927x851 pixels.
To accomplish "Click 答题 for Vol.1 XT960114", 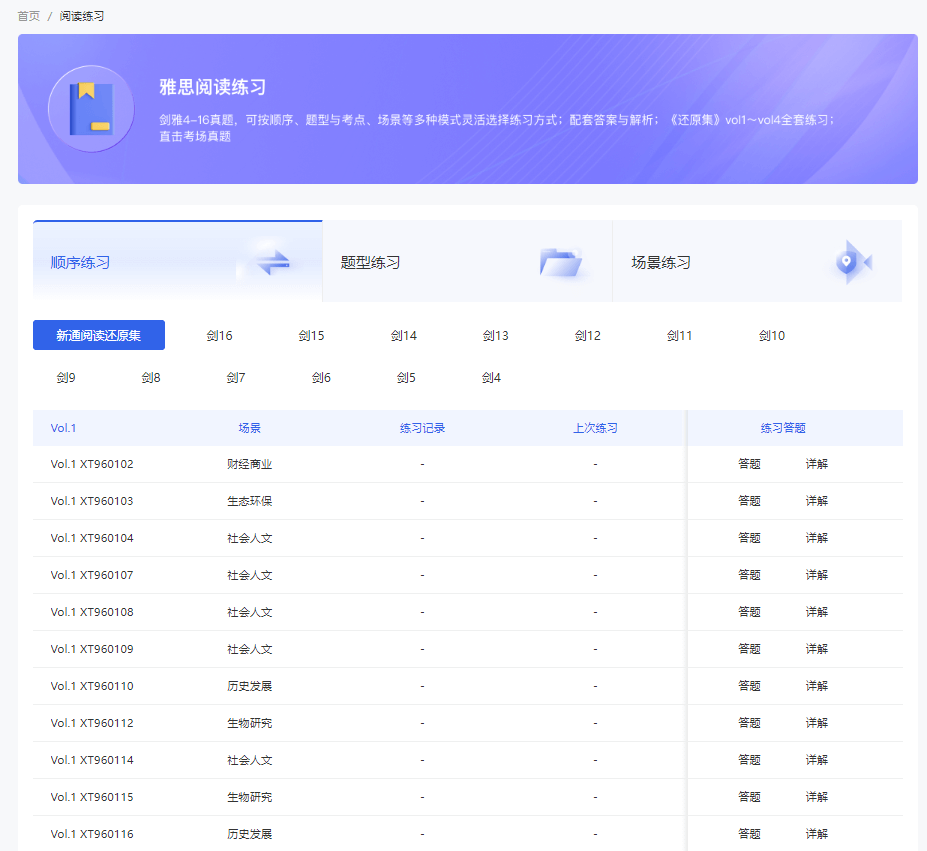I will coord(749,760).
